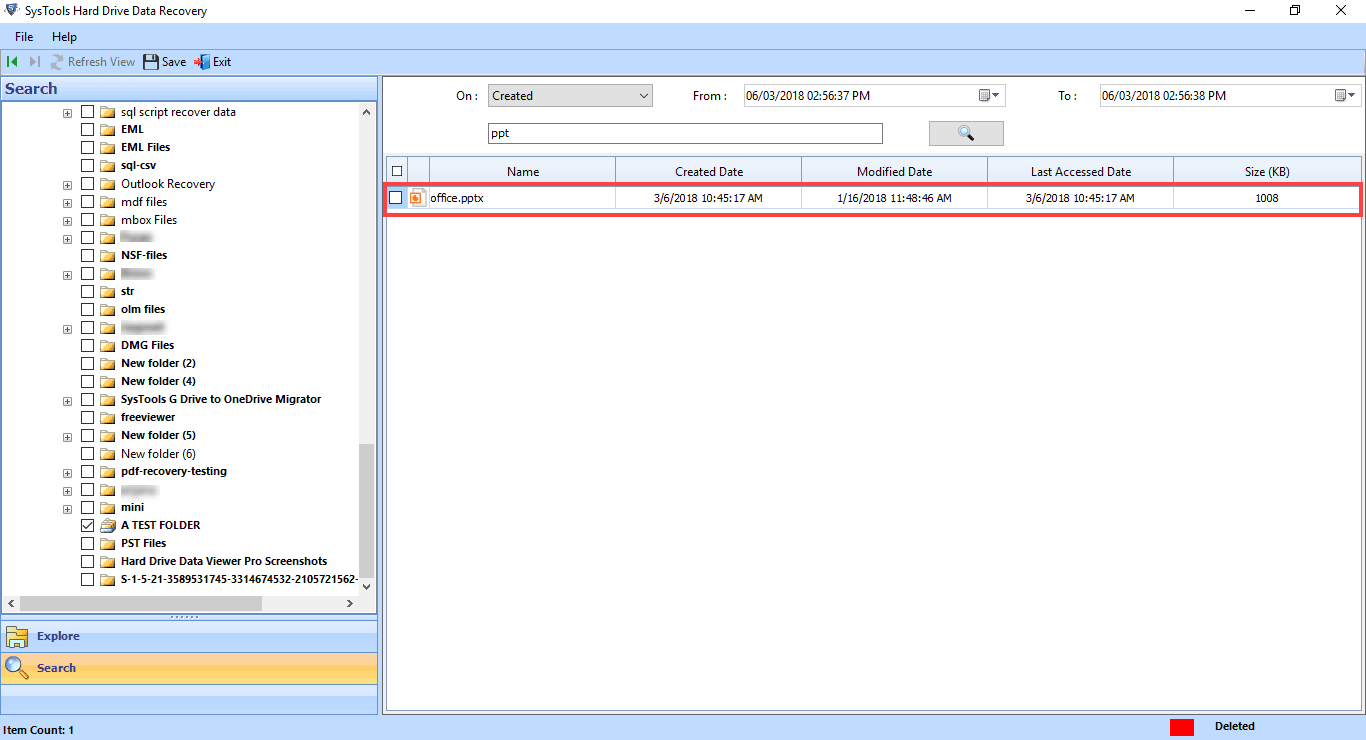Image resolution: width=1366 pixels, height=740 pixels.
Task: Expand the SysTools G Drive to OneDrive Migrator node
Action: [67, 401]
